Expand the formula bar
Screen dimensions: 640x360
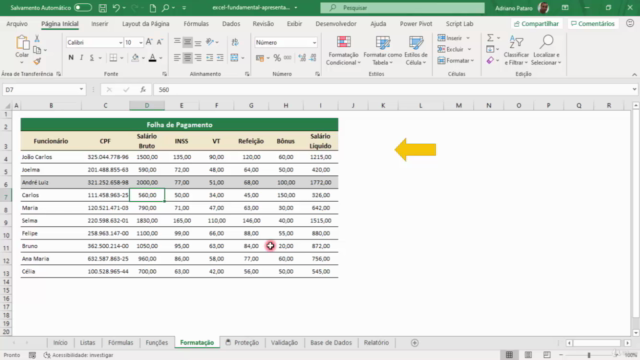coord(634,89)
